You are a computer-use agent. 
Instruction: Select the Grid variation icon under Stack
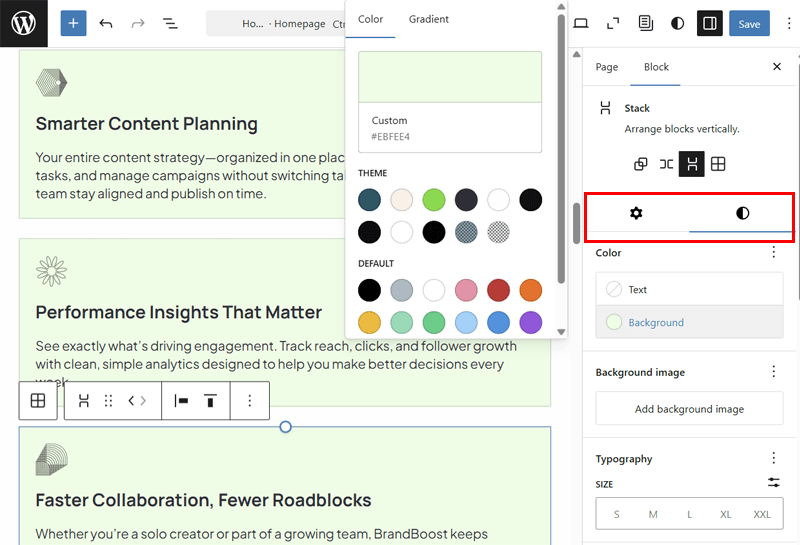coord(718,164)
